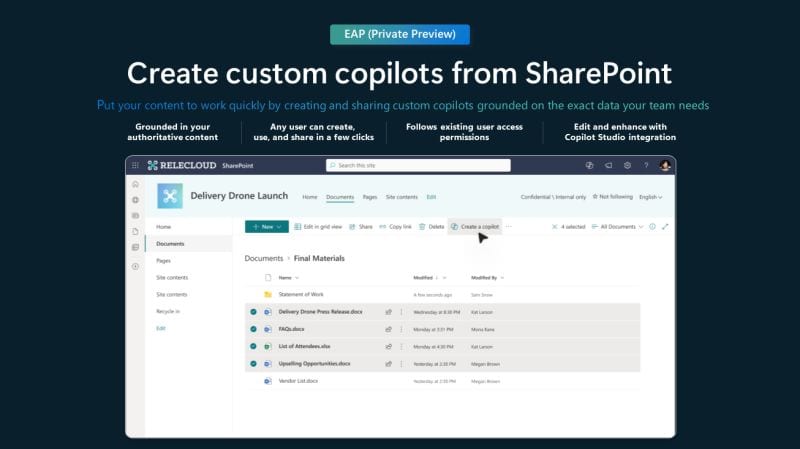Click the Delivery Drone Launch site title
Screen dimensions: 800x449
[239, 196]
